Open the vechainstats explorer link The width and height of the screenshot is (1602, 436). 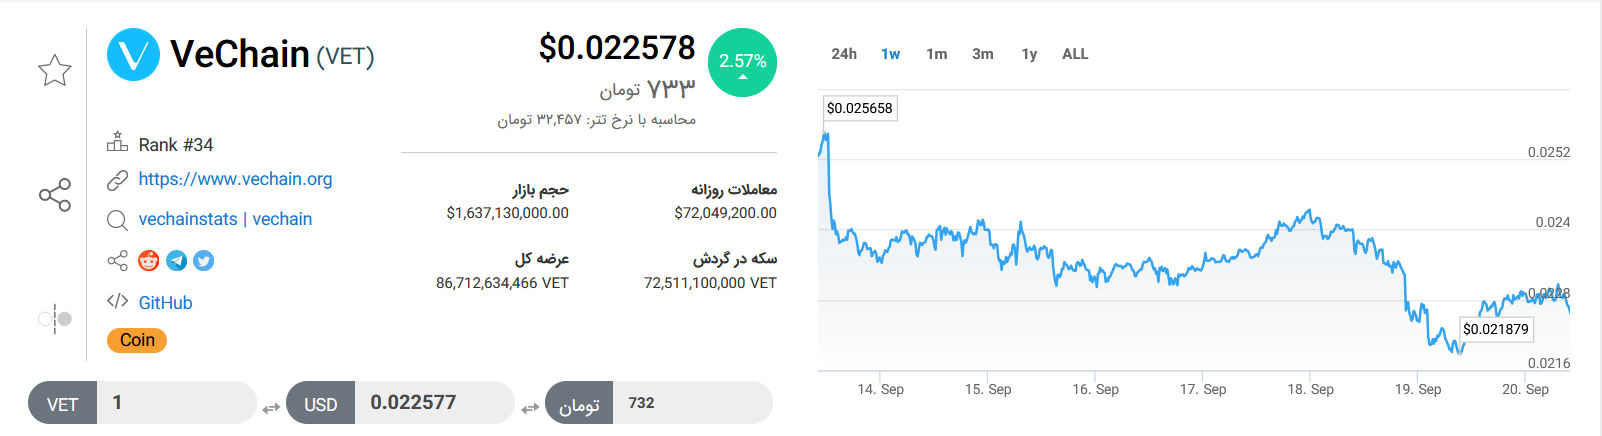(x=188, y=219)
